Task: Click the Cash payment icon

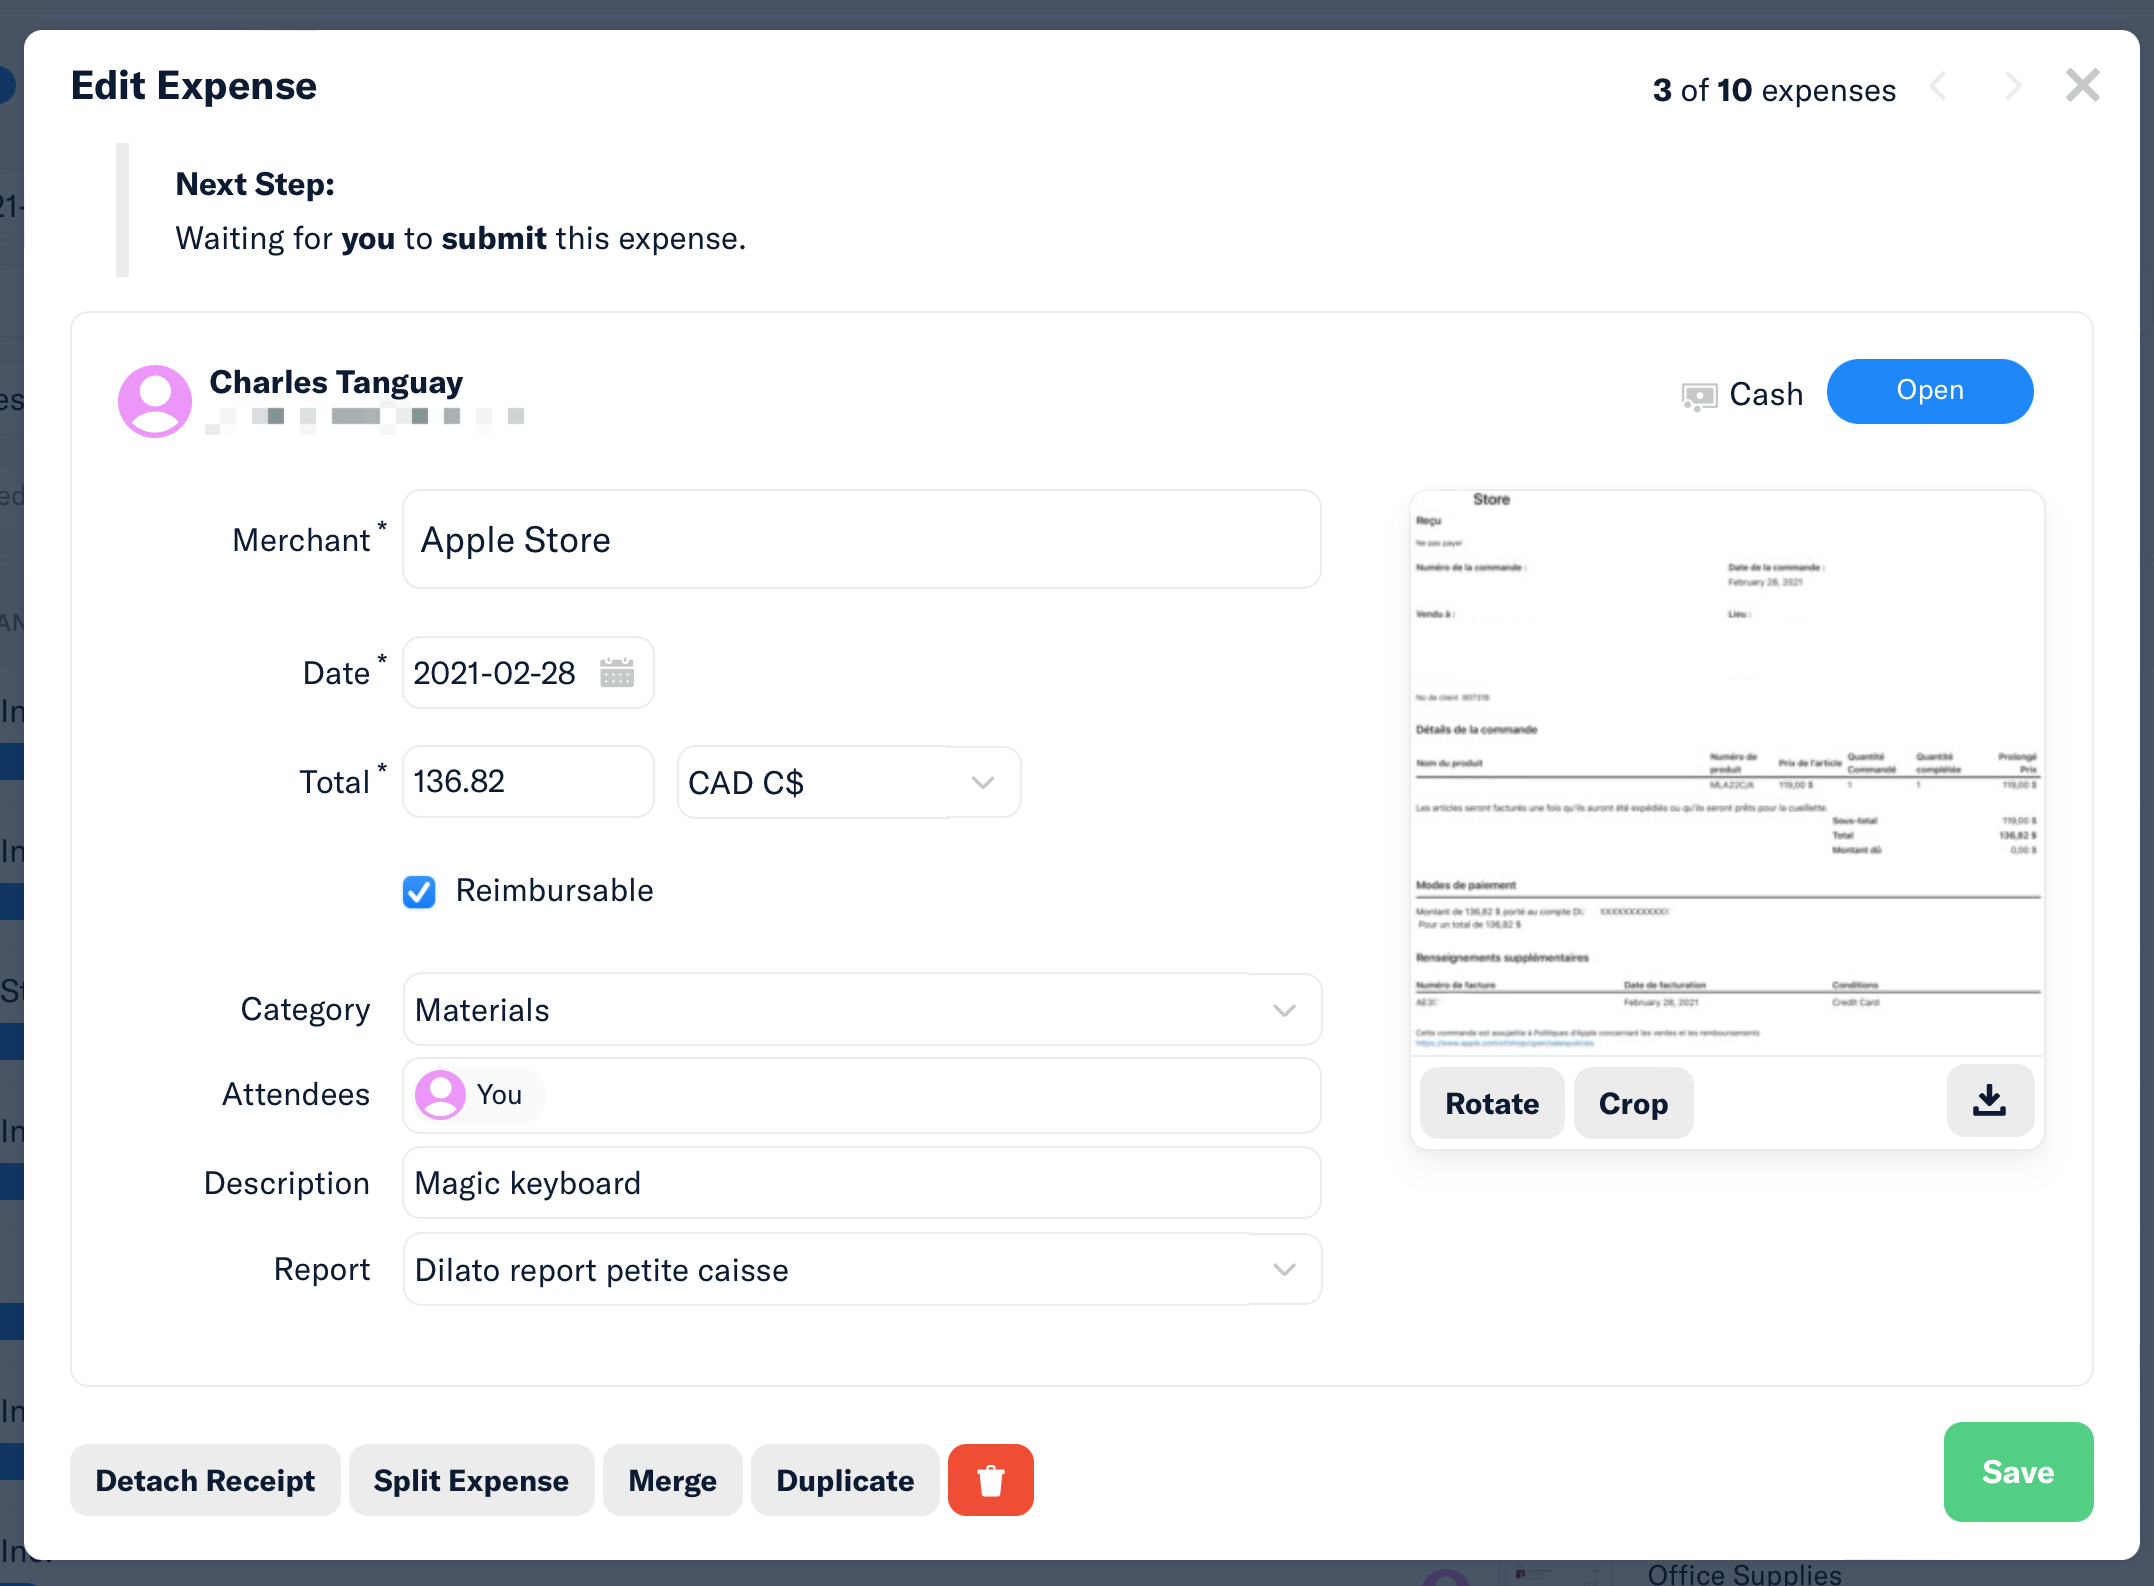Action: coord(1699,396)
